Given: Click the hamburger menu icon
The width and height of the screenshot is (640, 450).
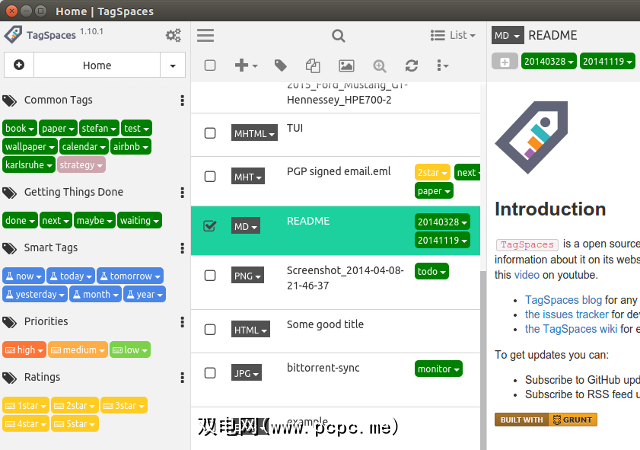Looking at the screenshot, I should (205, 35).
